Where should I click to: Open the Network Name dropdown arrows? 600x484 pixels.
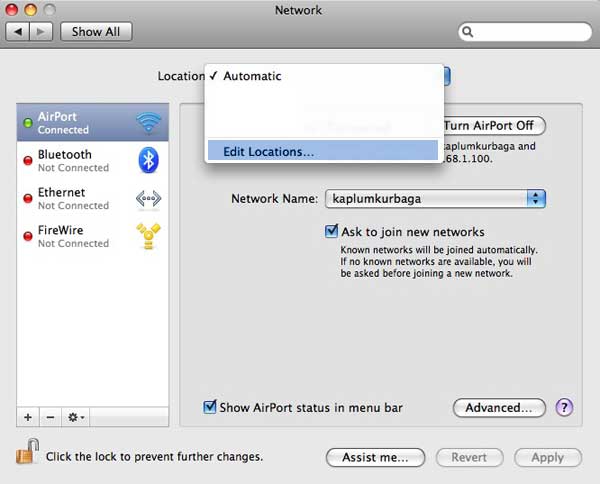[x=536, y=199]
